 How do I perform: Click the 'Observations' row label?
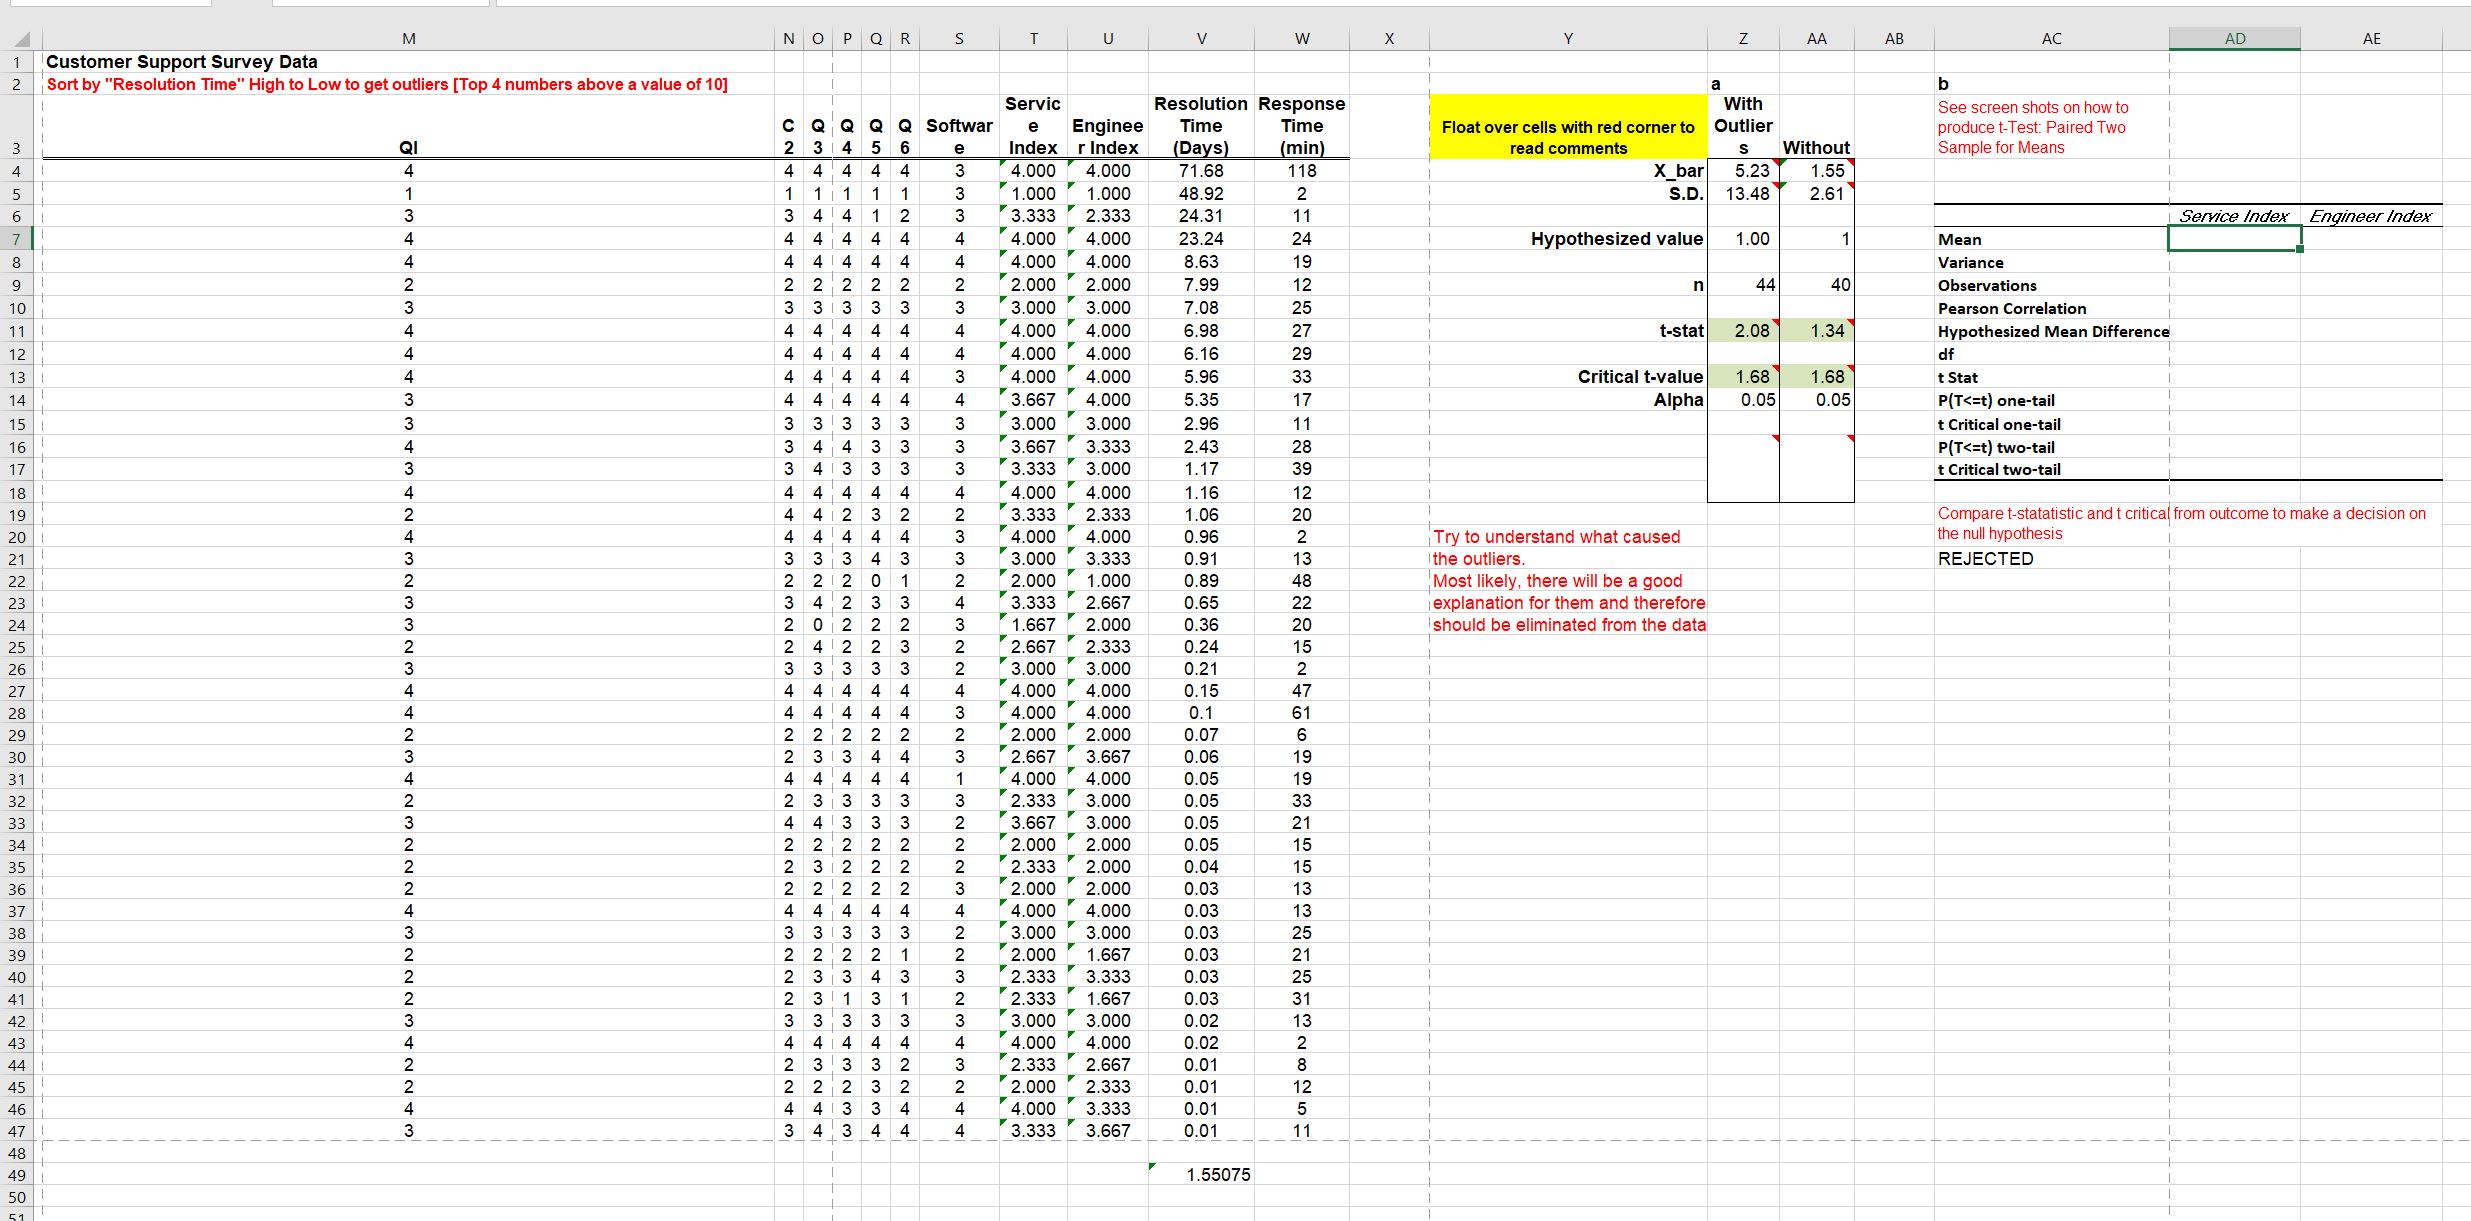1986,286
